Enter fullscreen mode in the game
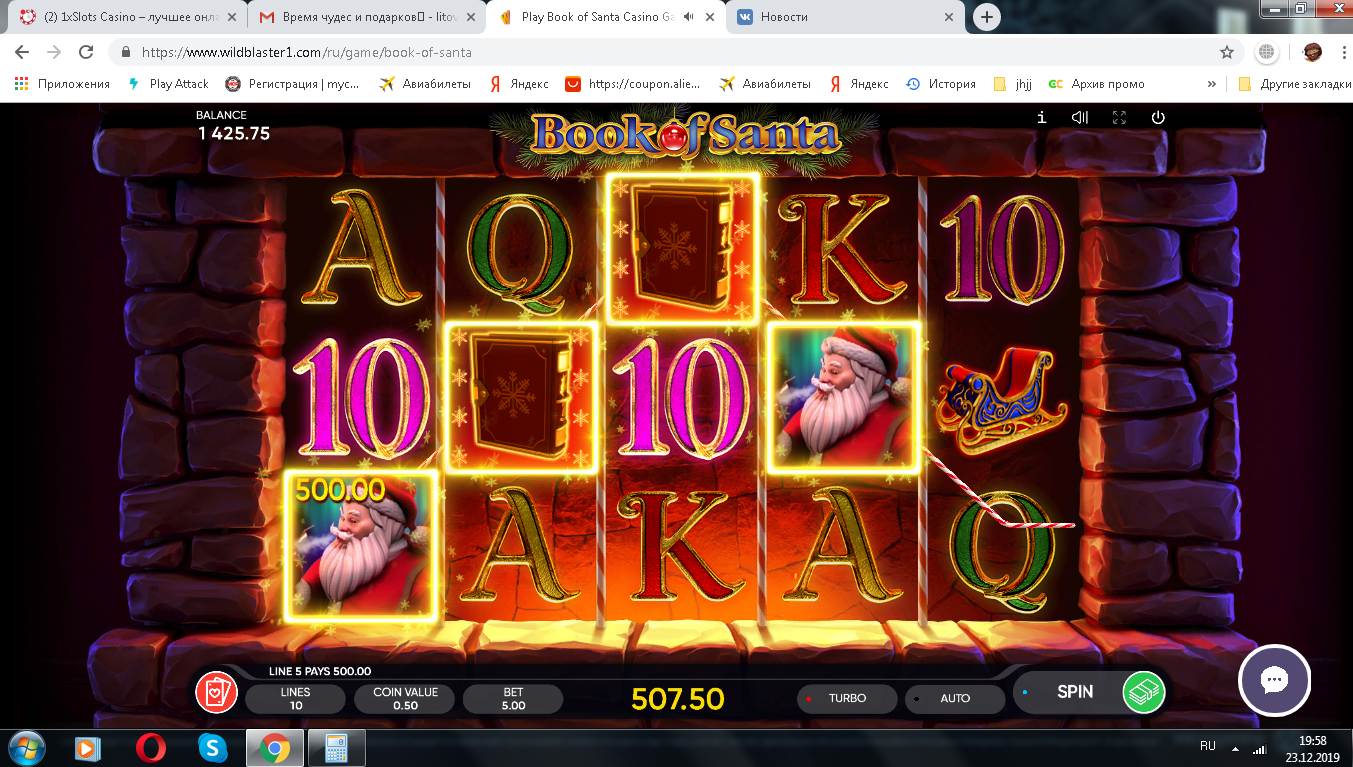 pyautogui.click(x=1119, y=117)
